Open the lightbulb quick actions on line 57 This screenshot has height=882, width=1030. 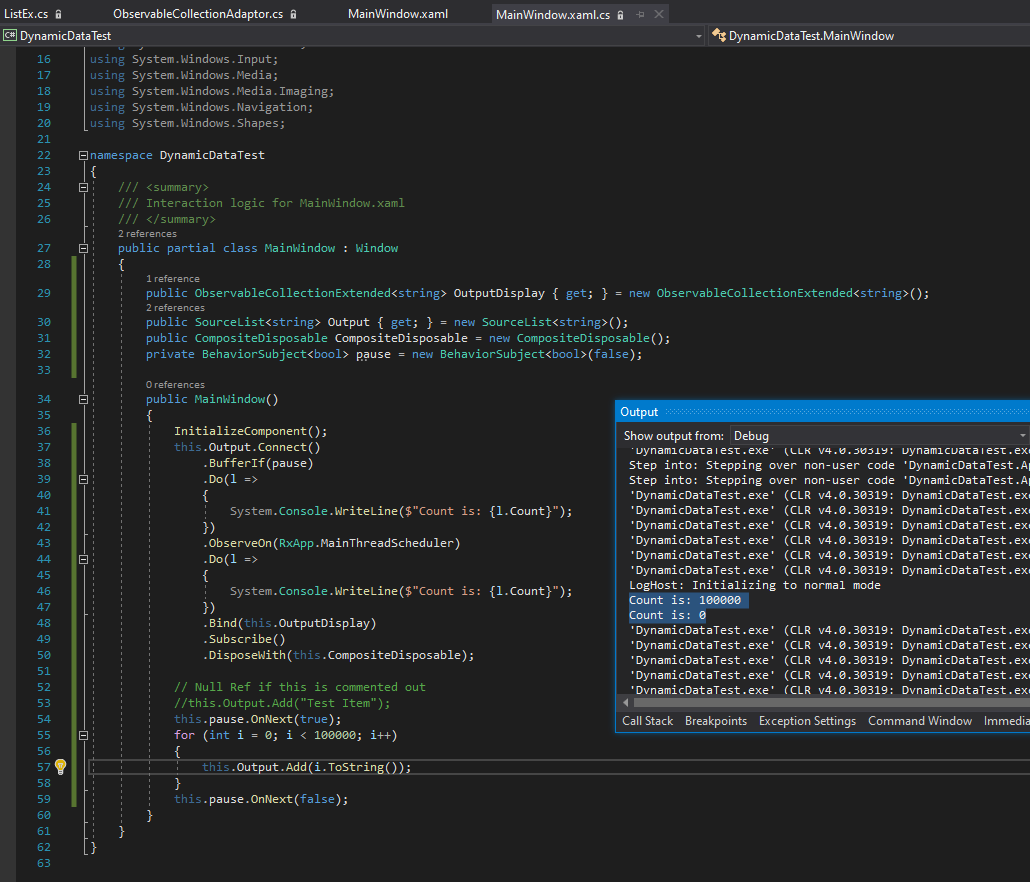point(60,766)
